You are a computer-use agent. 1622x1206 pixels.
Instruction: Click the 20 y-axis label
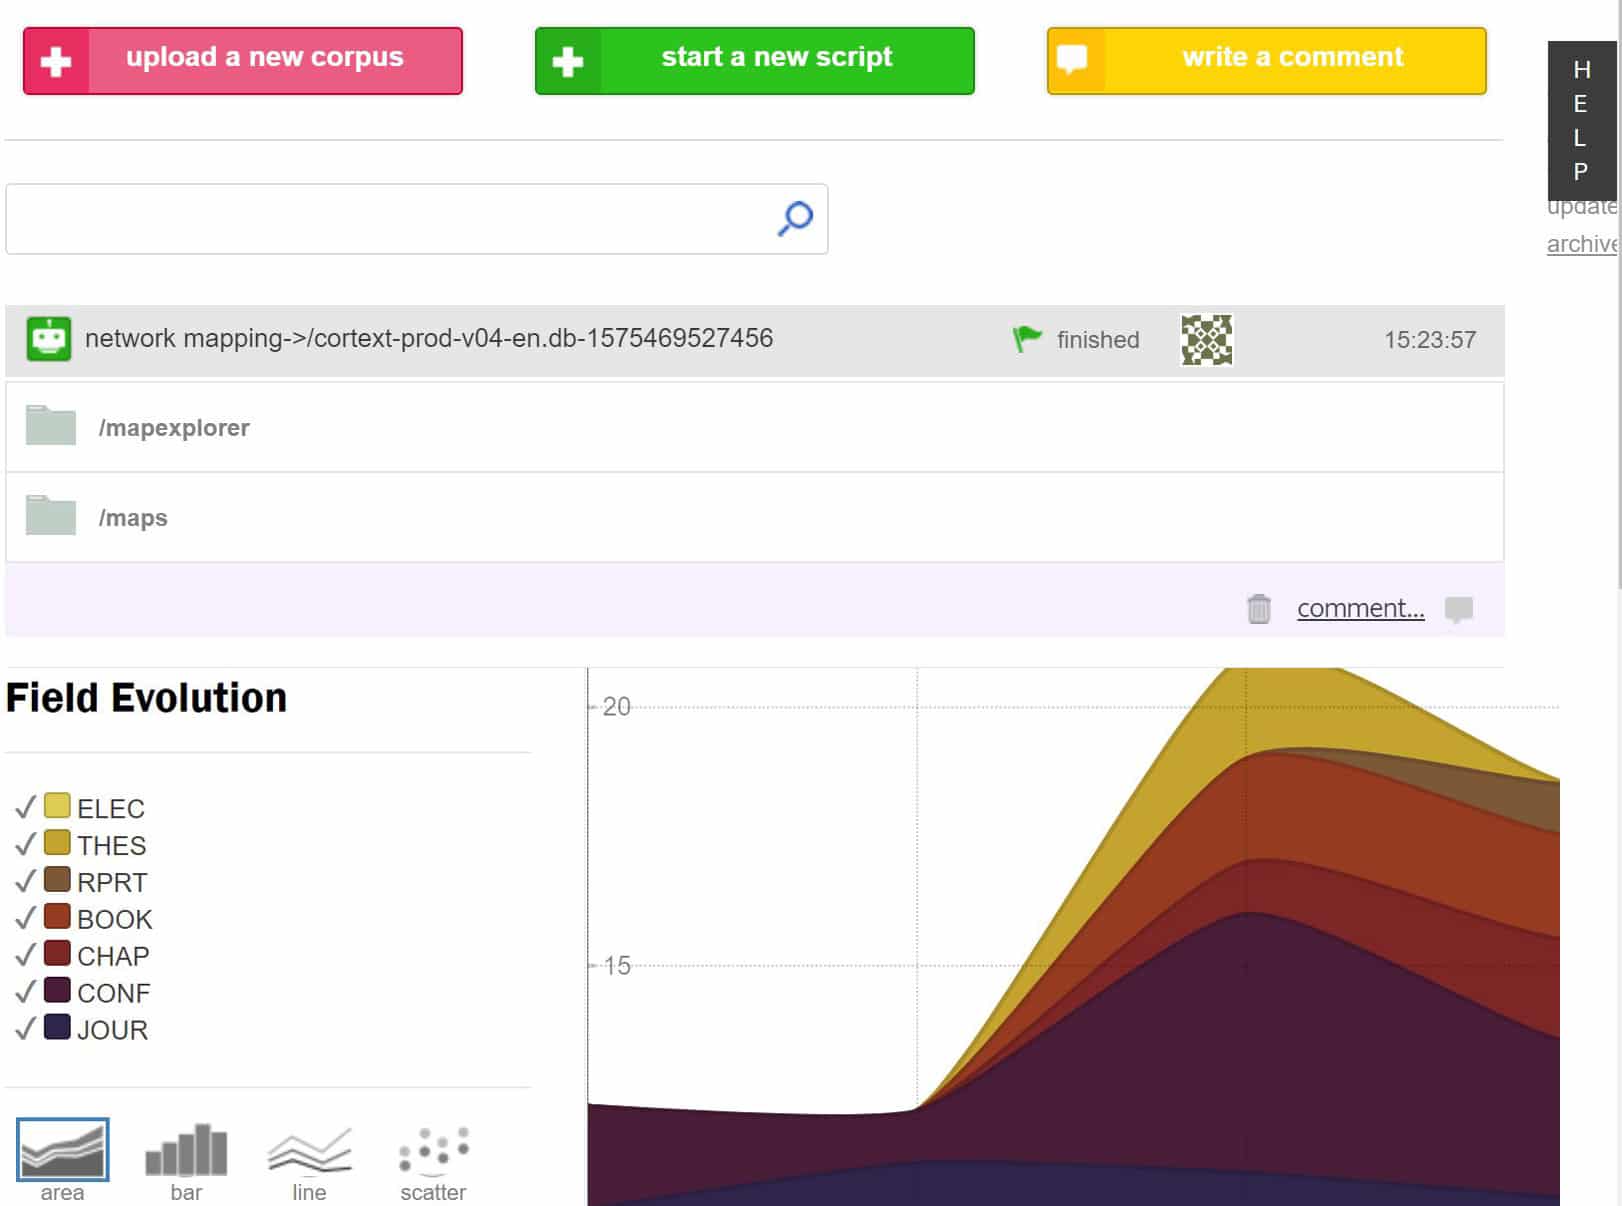616,707
